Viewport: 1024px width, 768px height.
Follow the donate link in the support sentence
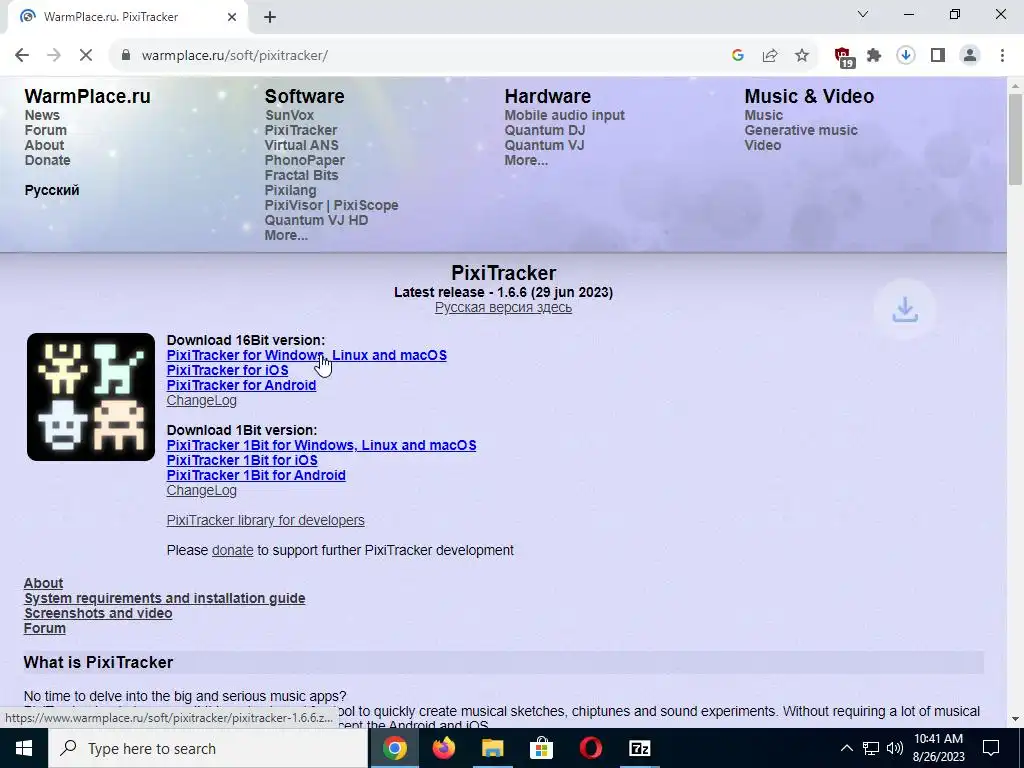232,551
